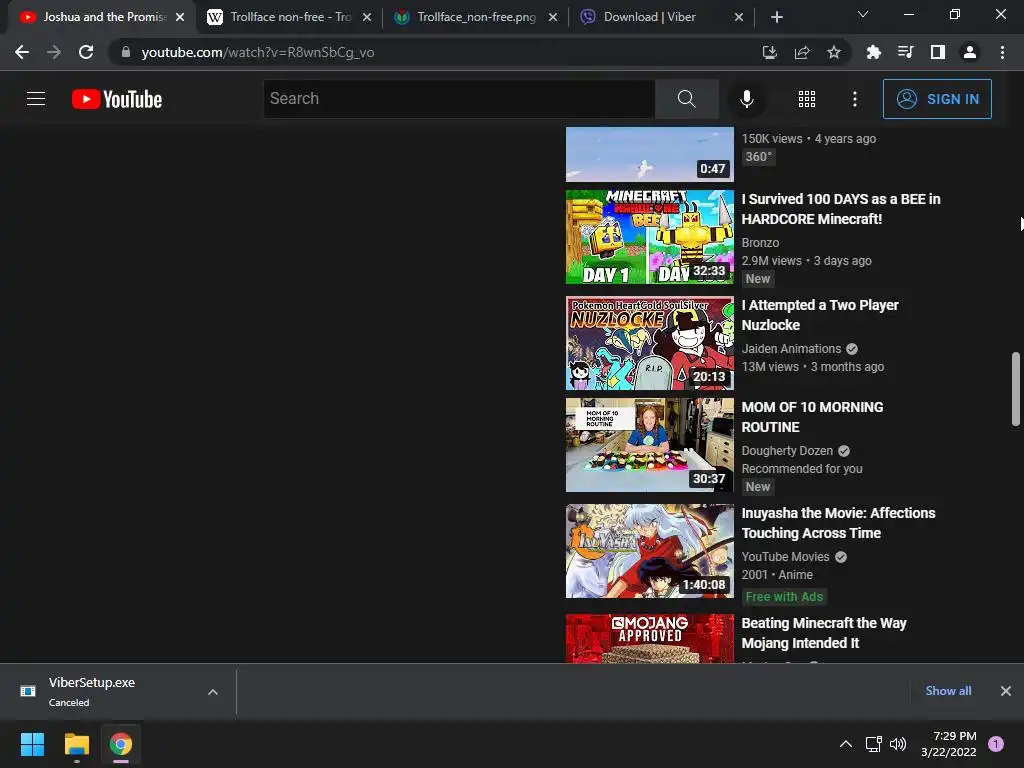Open Windows Start menu
This screenshot has height=768, width=1024.
32,744
